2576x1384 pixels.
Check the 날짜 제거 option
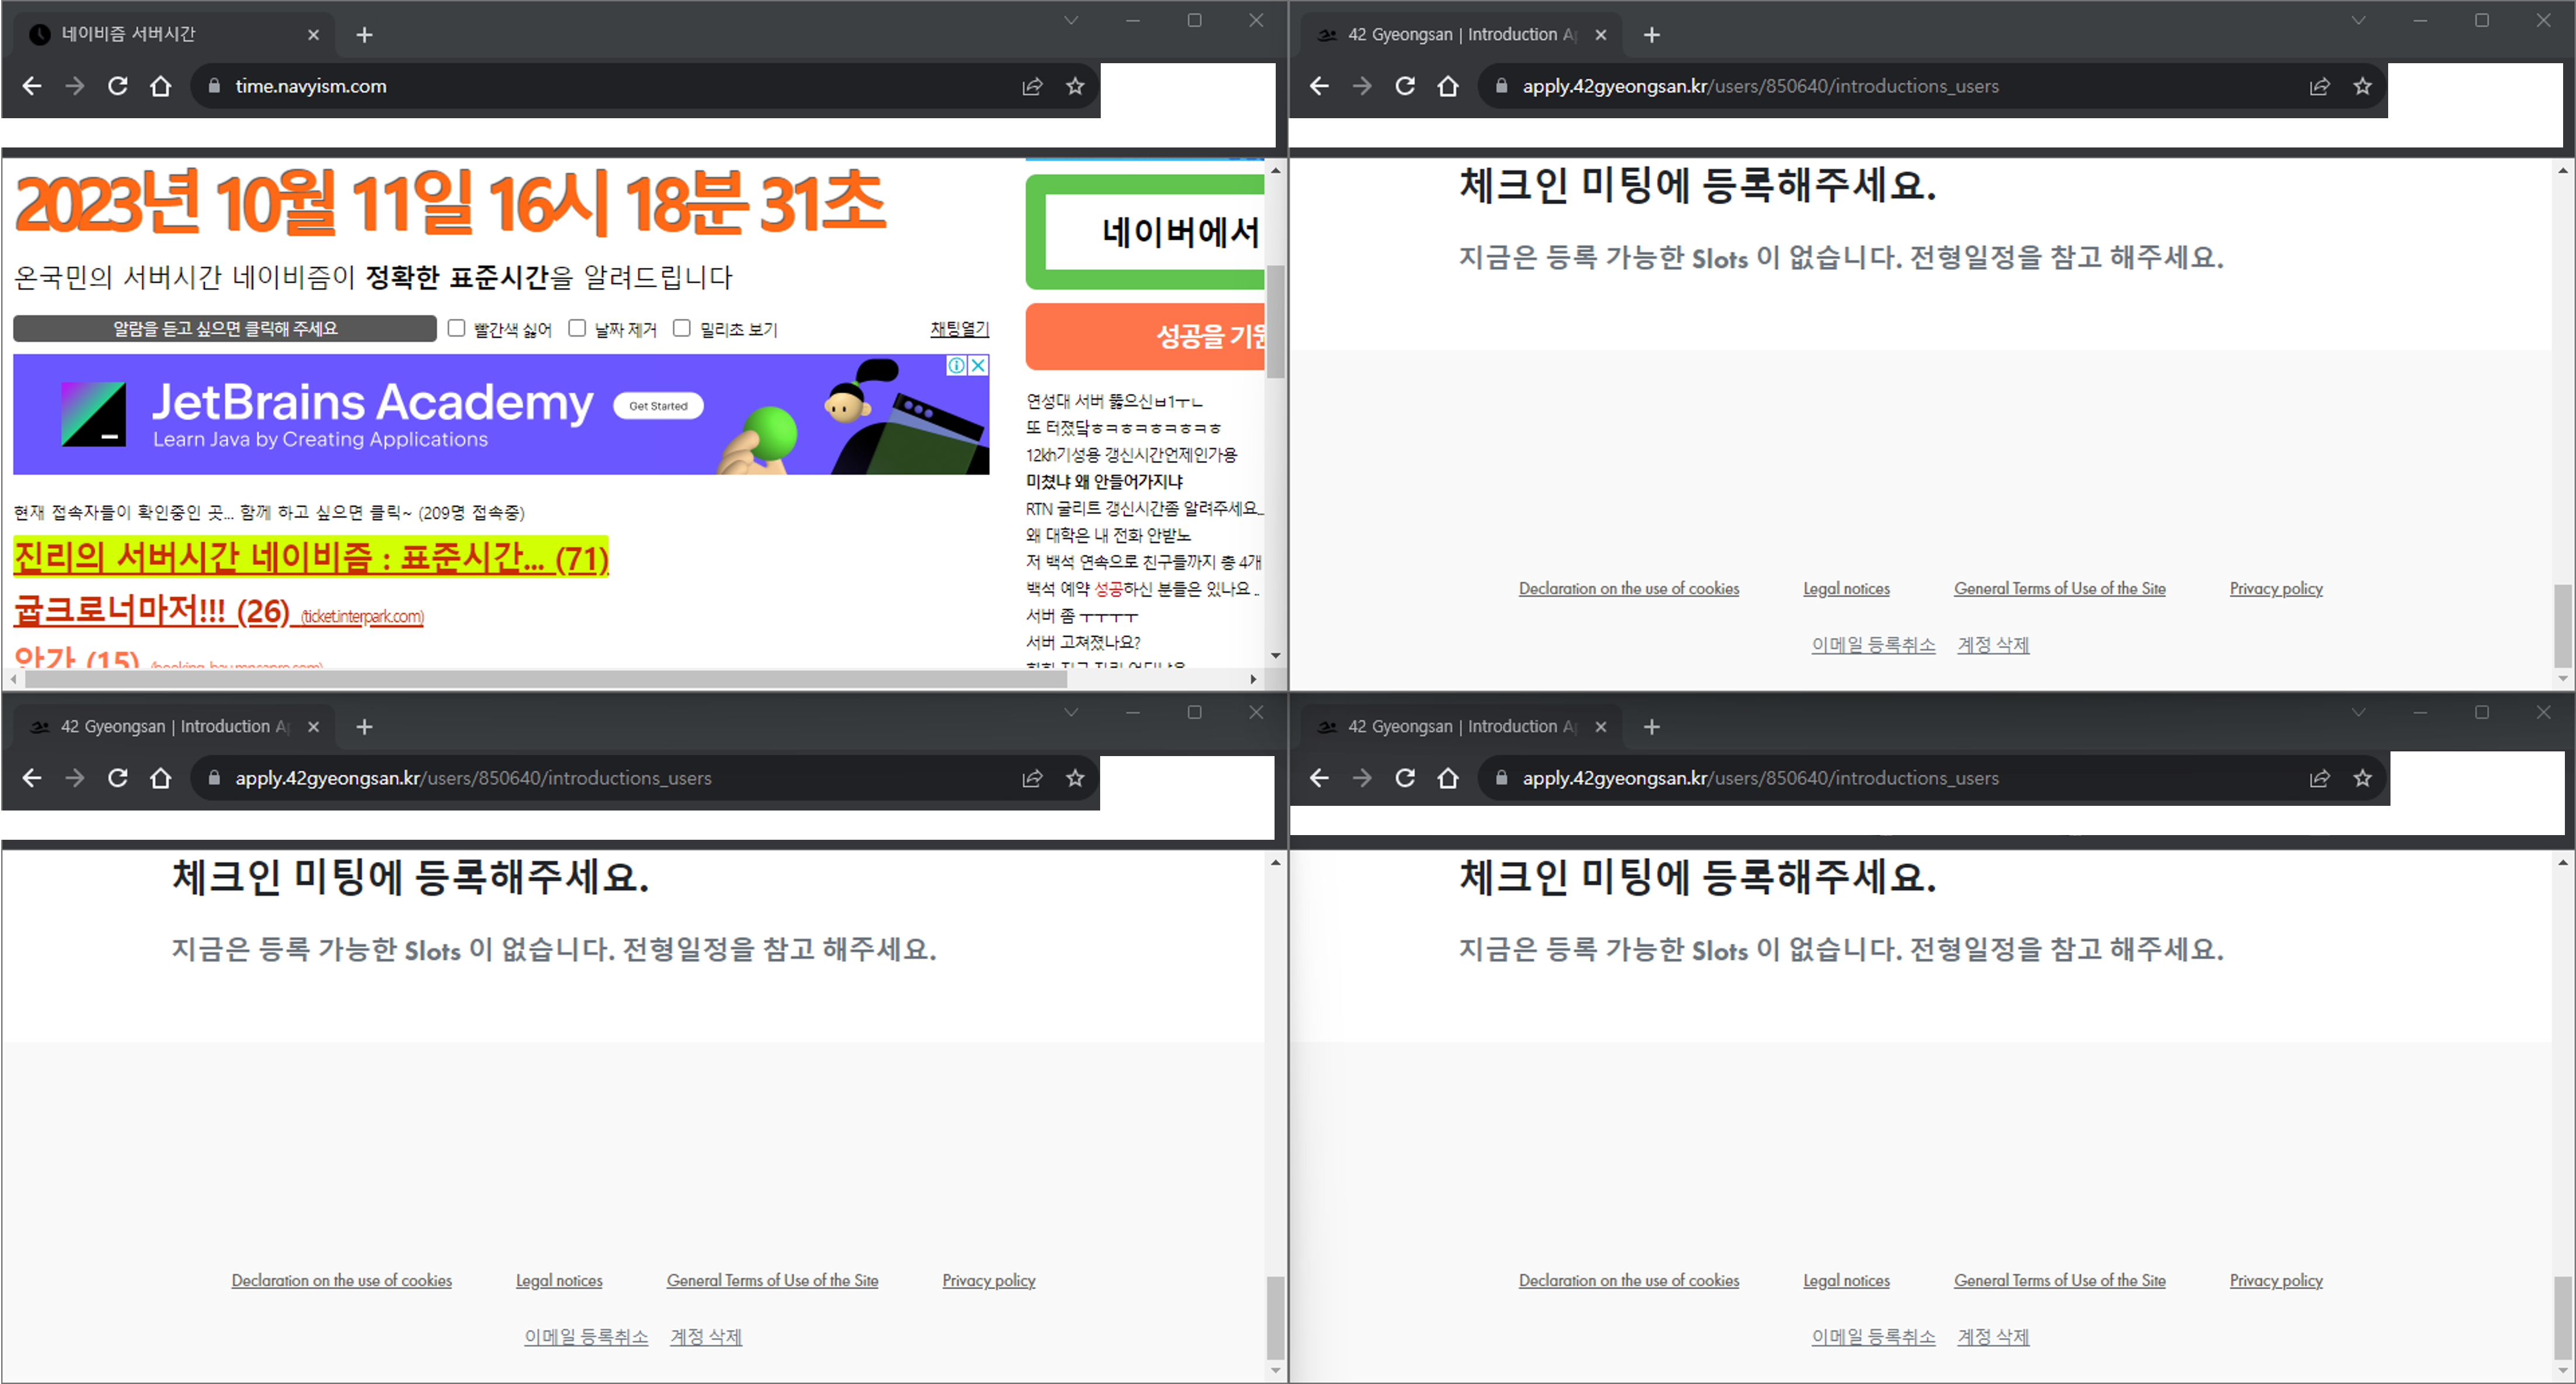pyautogui.click(x=577, y=328)
